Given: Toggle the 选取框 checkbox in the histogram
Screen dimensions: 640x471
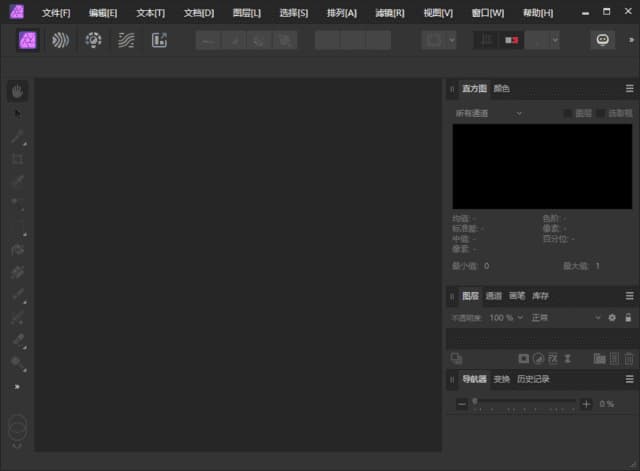Looking at the screenshot, I should [601, 114].
